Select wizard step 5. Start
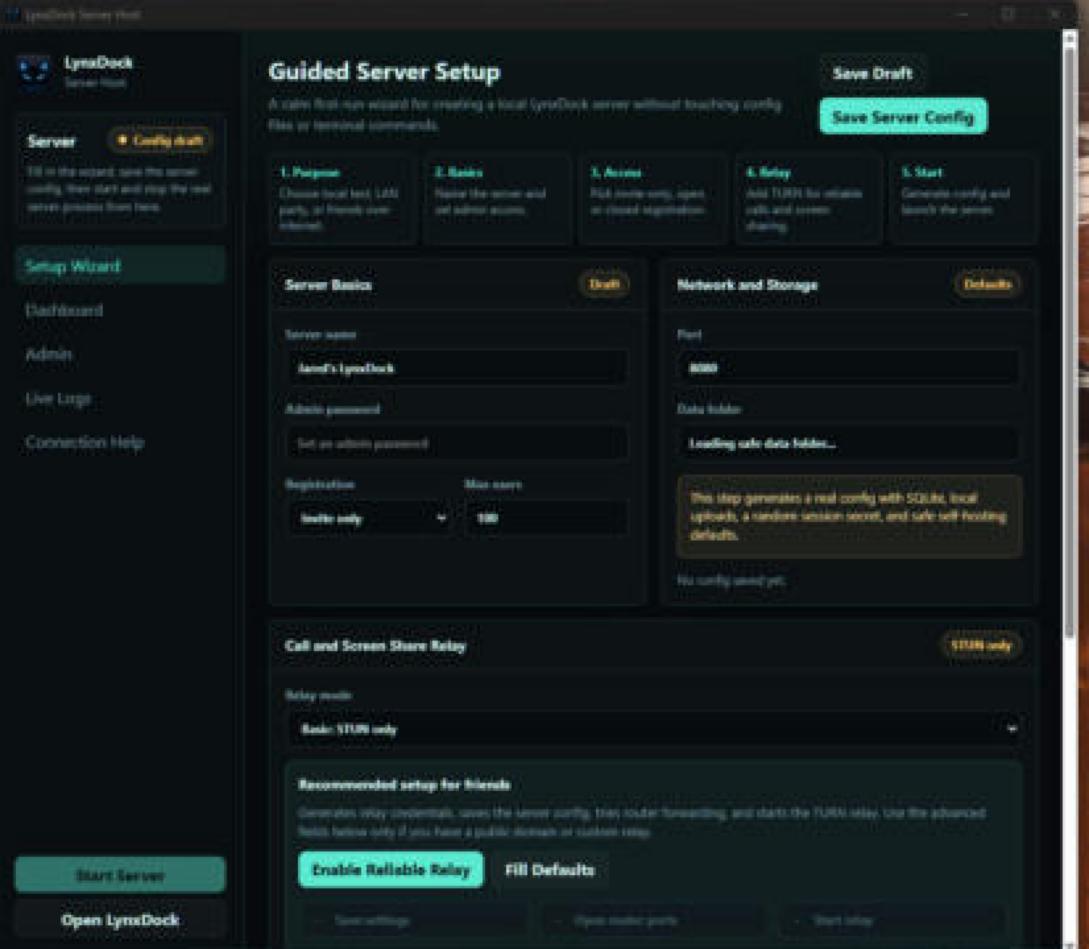This screenshot has height=949, width=1089. pos(963,199)
